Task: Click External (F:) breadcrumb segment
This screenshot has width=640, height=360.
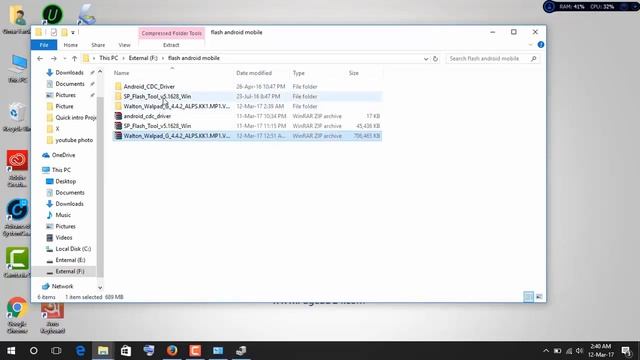Action: click(x=143, y=58)
